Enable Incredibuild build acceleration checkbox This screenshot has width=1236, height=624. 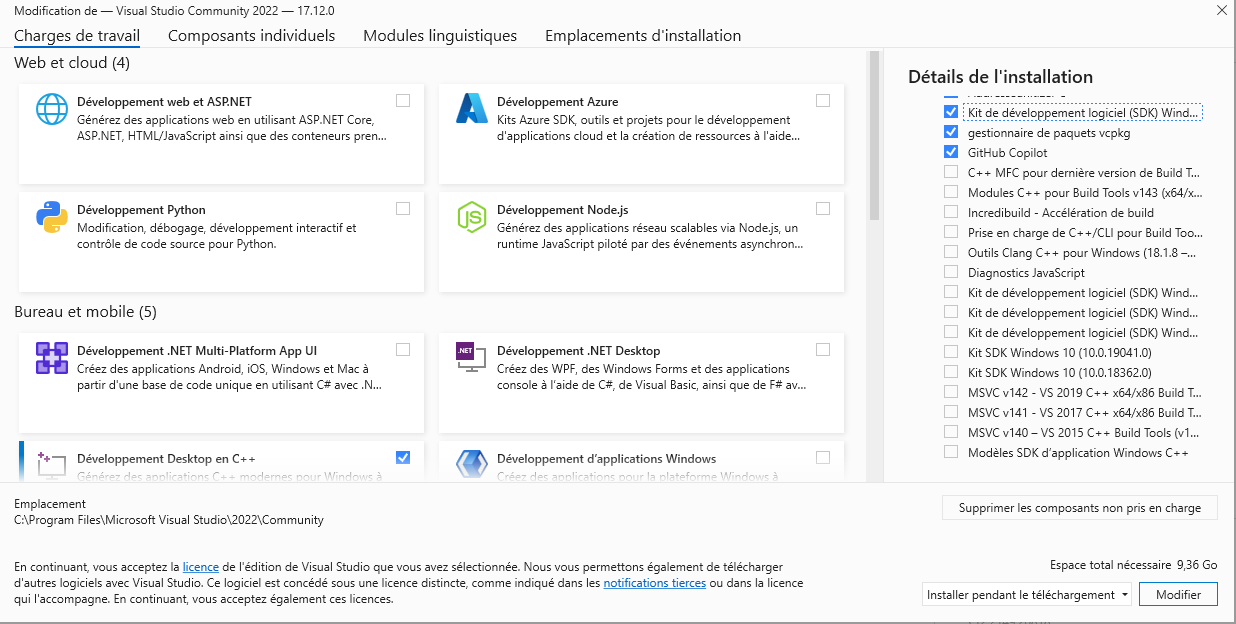pyautogui.click(x=950, y=212)
